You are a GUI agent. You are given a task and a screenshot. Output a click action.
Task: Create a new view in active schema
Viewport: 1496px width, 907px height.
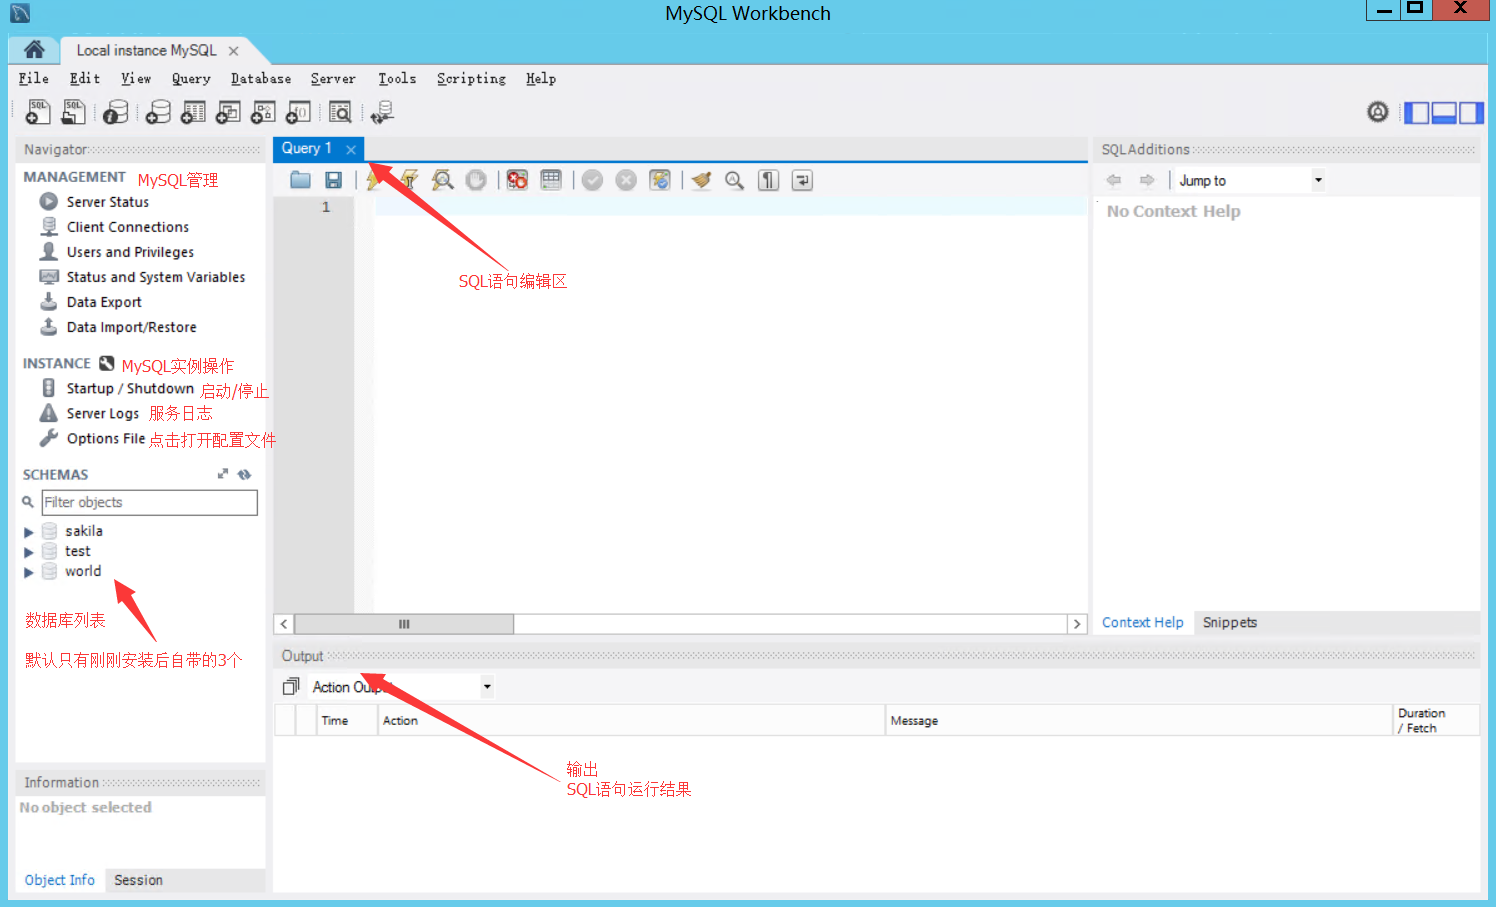point(228,112)
